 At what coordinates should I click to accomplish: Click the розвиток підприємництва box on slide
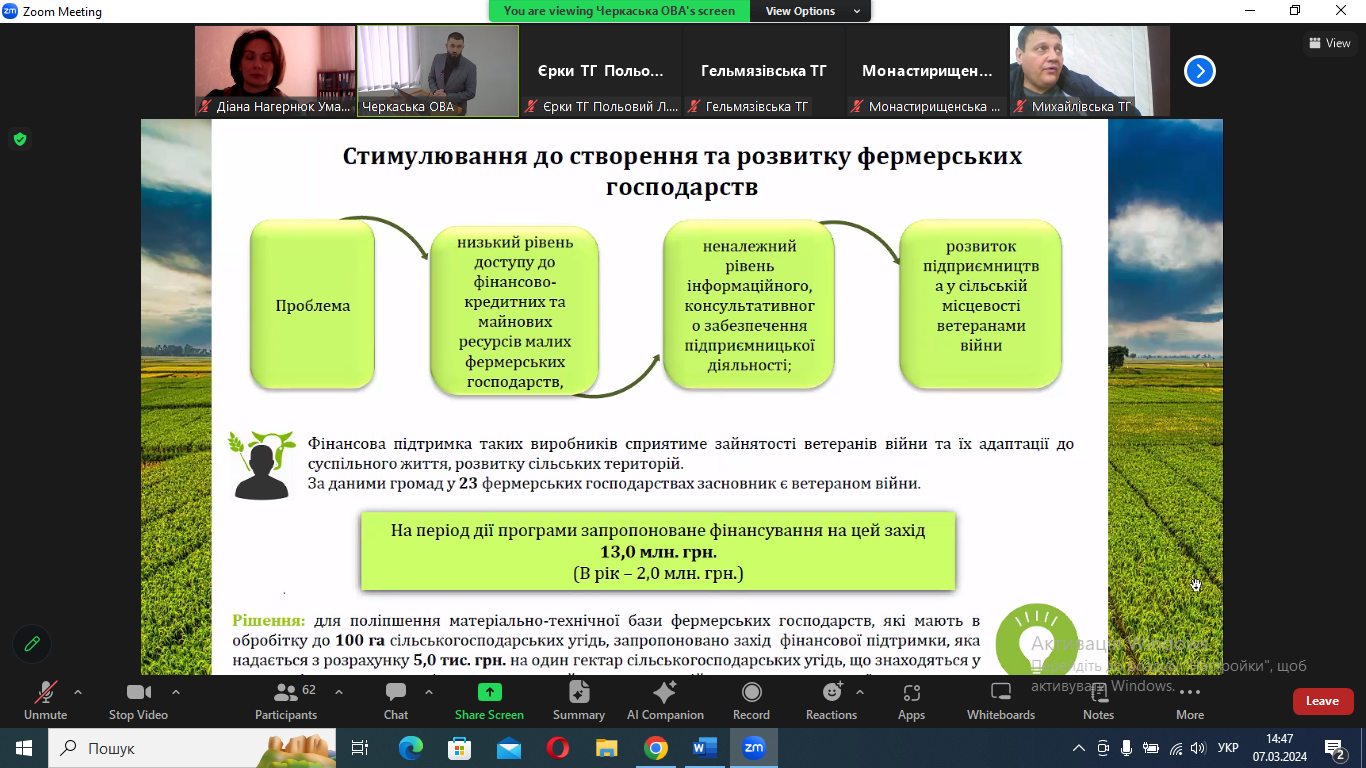980,304
